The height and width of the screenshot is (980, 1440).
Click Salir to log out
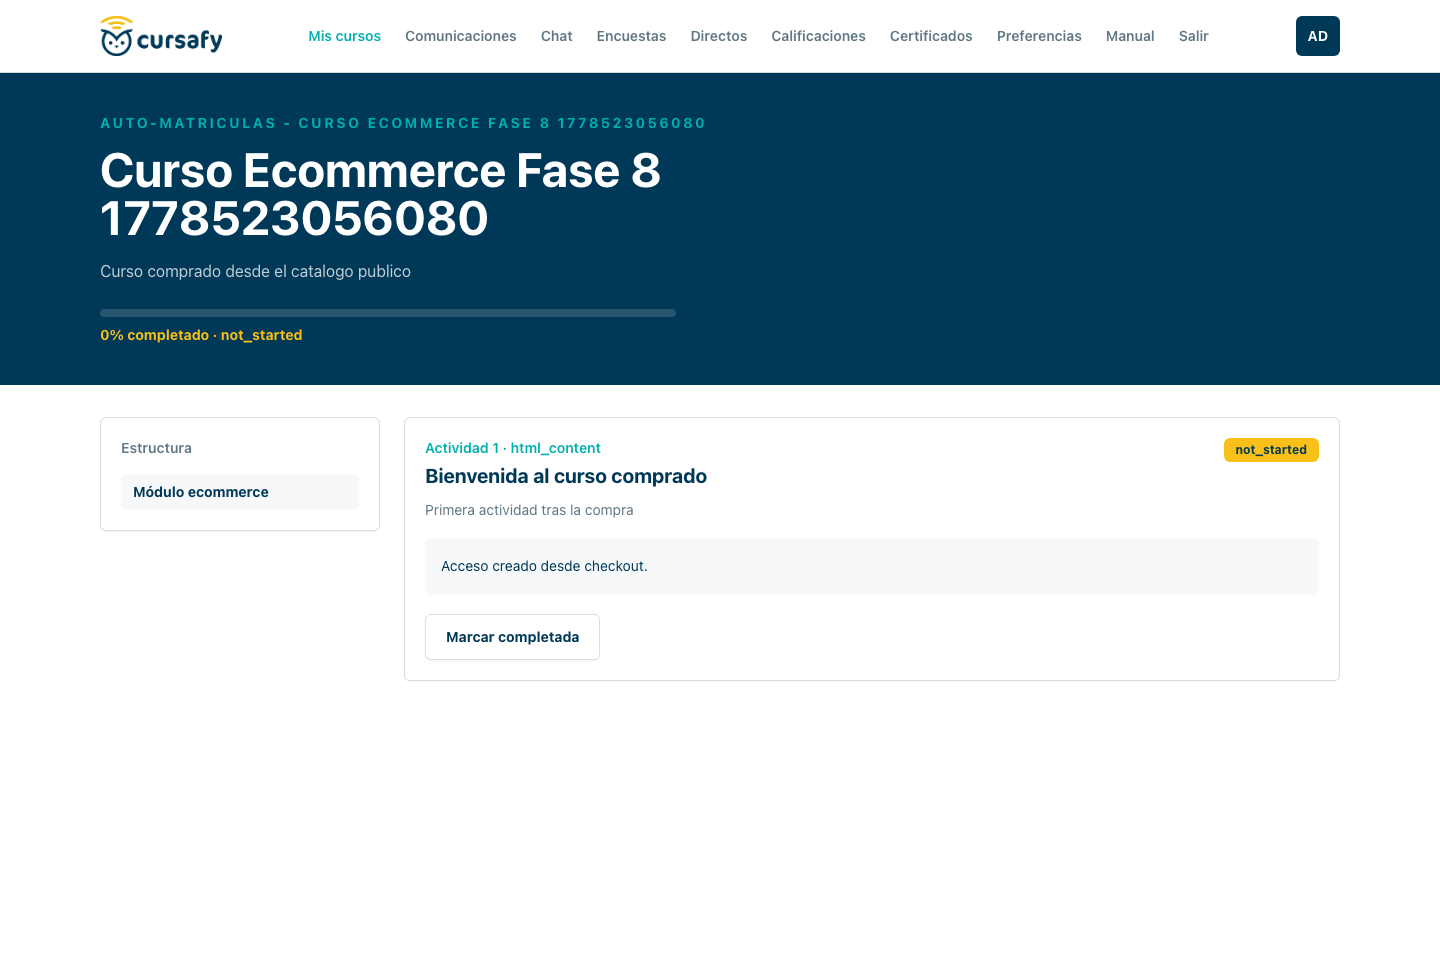(1194, 36)
